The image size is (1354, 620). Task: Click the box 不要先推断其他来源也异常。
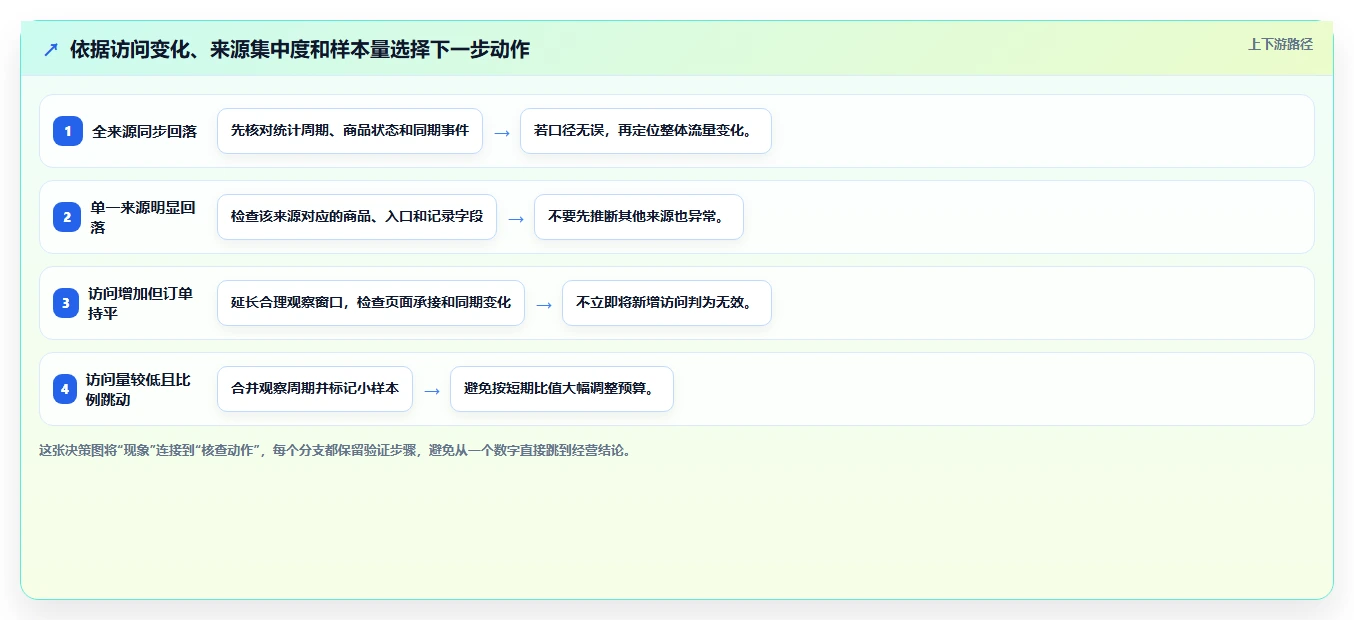click(639, 217)
